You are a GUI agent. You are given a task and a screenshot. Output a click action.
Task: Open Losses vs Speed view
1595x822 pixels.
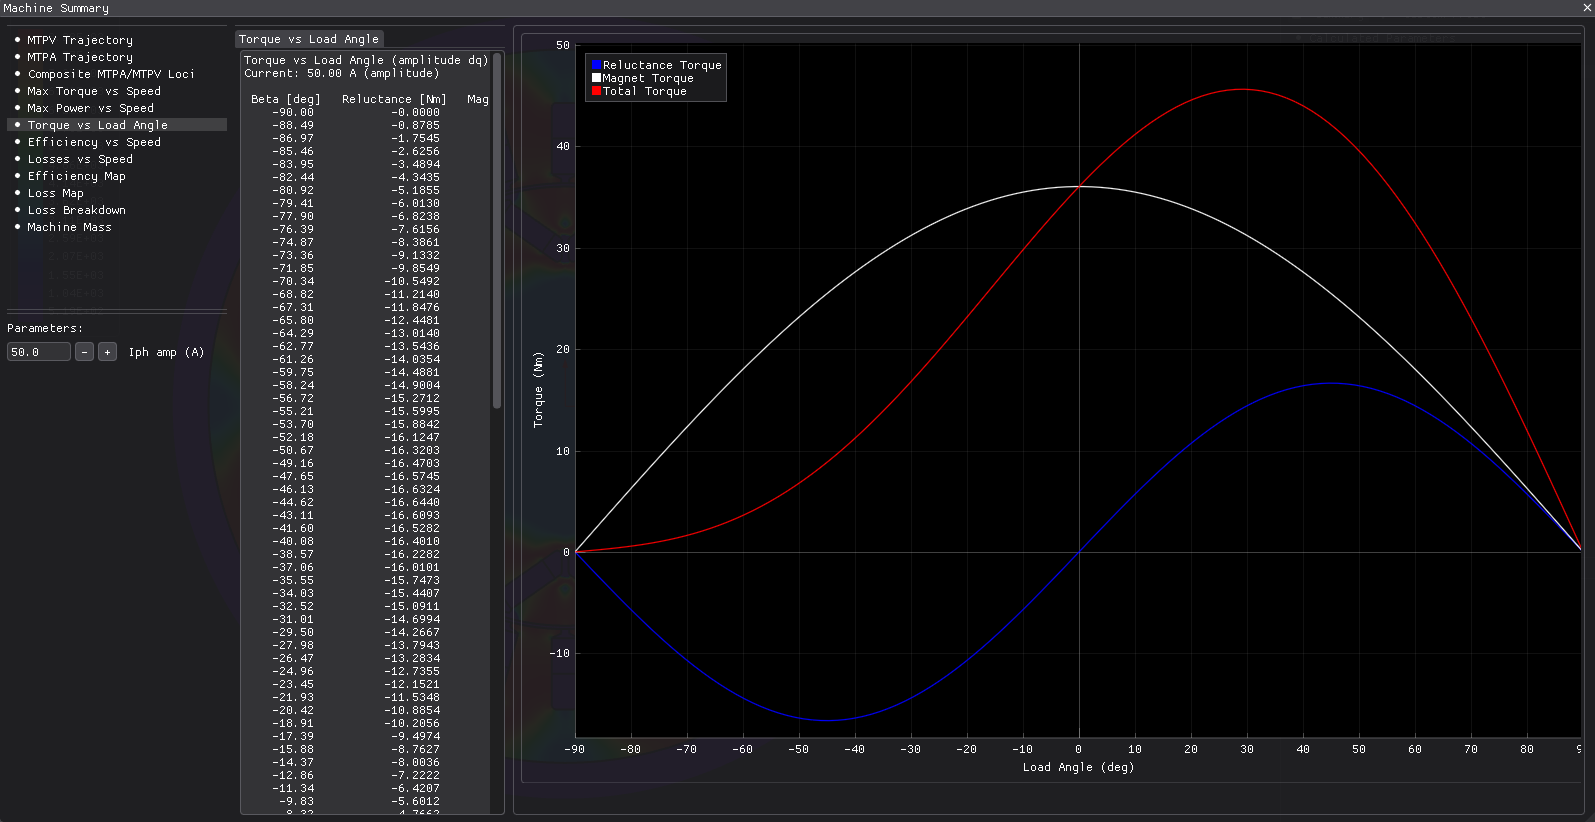80,159
